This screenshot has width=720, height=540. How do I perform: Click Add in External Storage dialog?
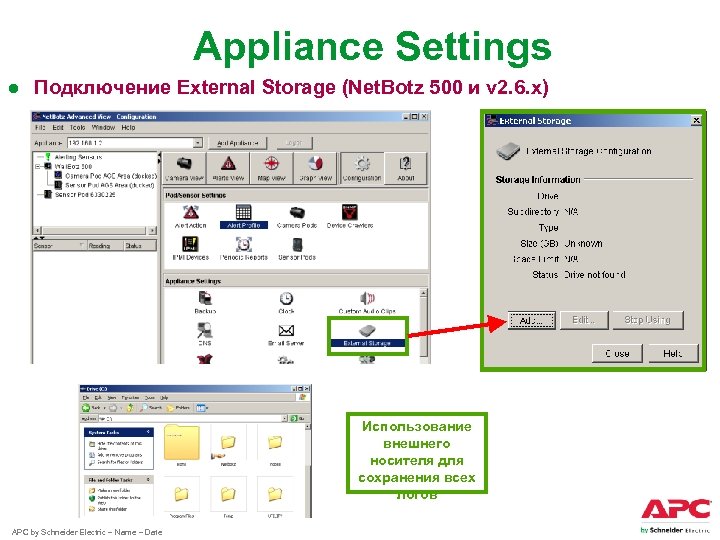[x=531, y=320]
